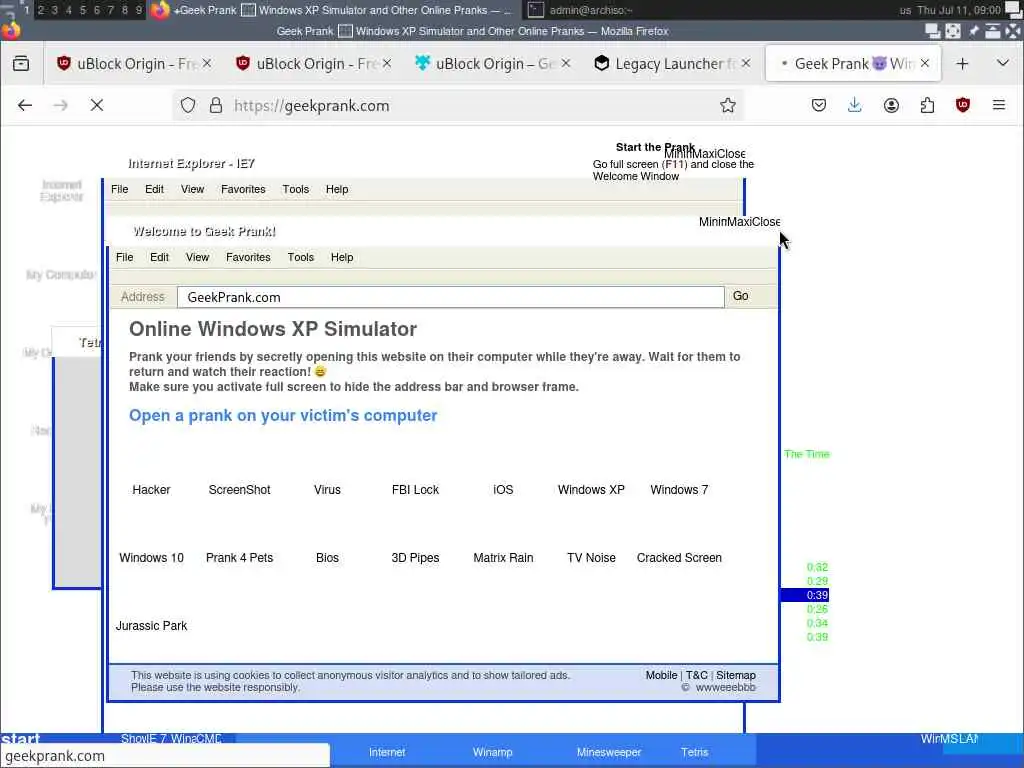The height and width of the screenshot is (768, 1024).
Task: Open the 3D Pipes prank
Action: click(415, 558)
